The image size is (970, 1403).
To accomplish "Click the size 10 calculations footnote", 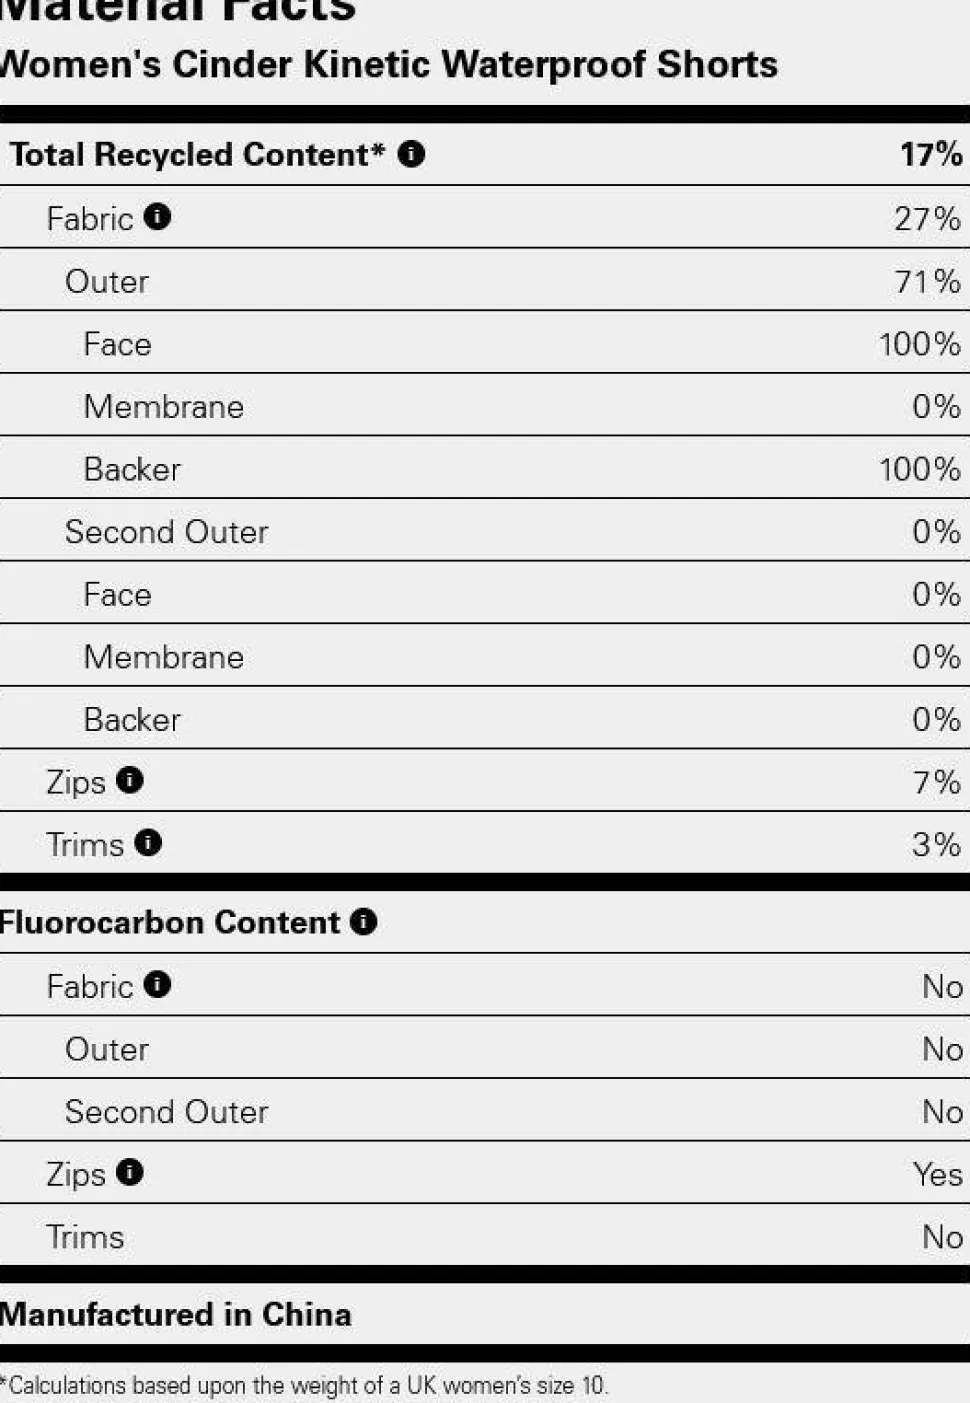I will tap(304, 1385).
